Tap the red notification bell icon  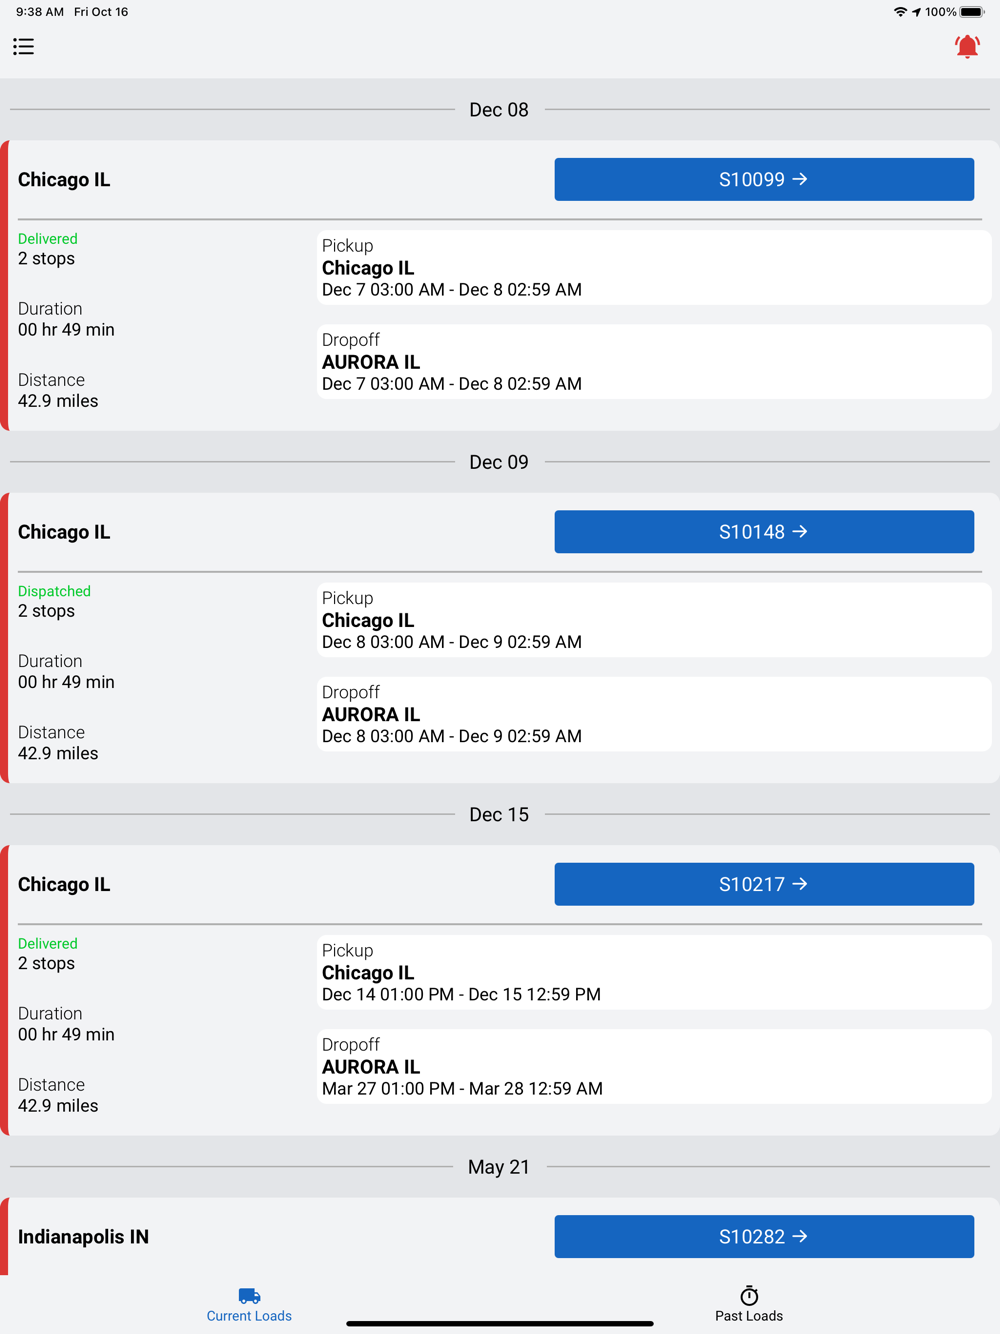pyautogui.click(x=967, y=47)
